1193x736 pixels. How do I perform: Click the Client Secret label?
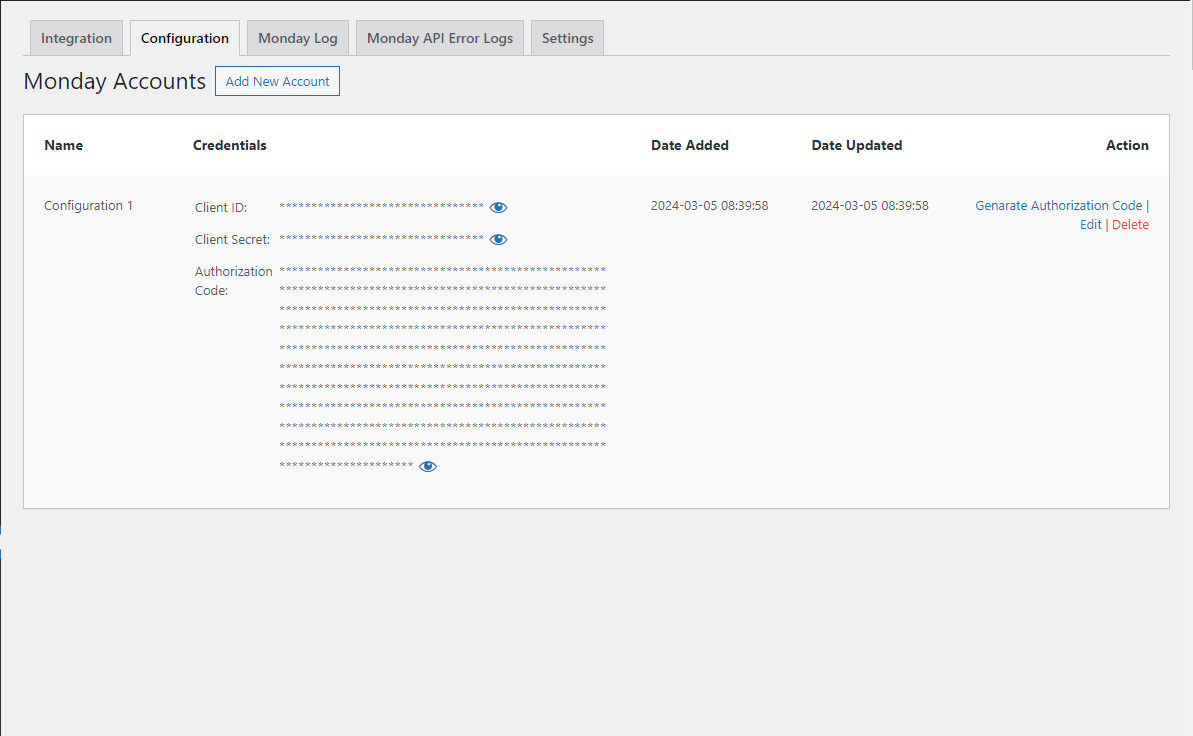point(232,239)
